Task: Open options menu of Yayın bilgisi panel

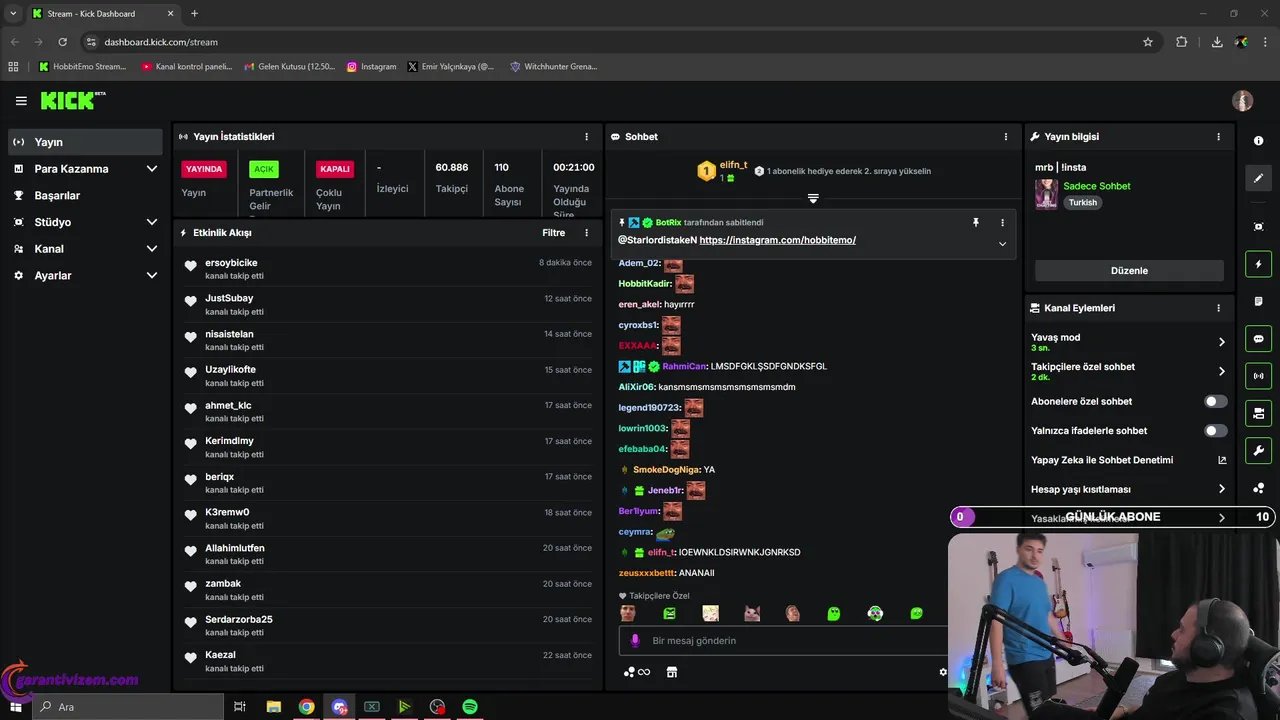Action: pos(1218,136)
